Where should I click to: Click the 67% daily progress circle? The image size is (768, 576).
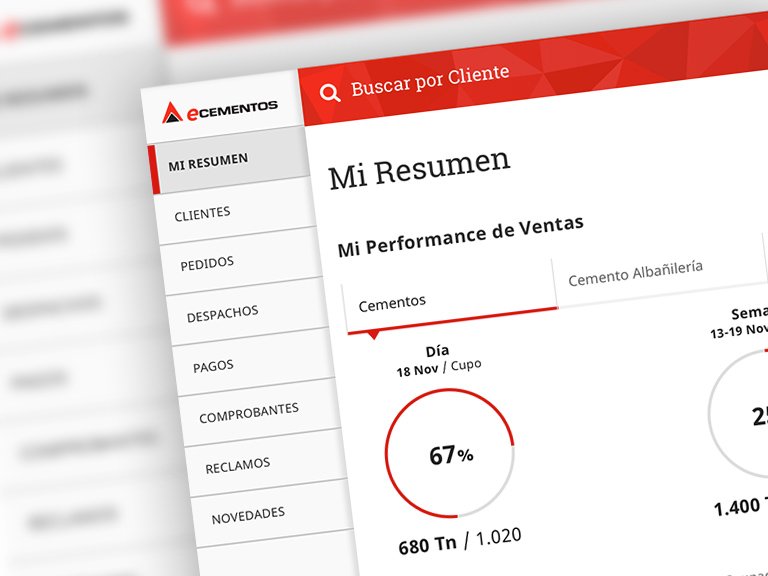pos(450,455)
